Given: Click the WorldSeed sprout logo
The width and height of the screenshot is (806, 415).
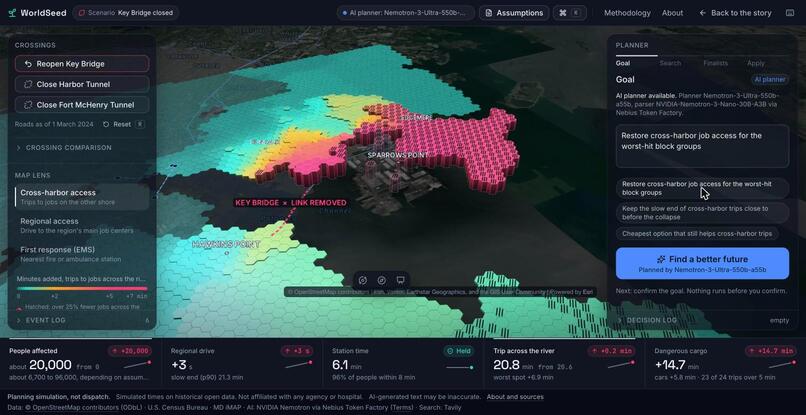Looking at the screenshot, I should pyautogui.click(x=12, y=13).
